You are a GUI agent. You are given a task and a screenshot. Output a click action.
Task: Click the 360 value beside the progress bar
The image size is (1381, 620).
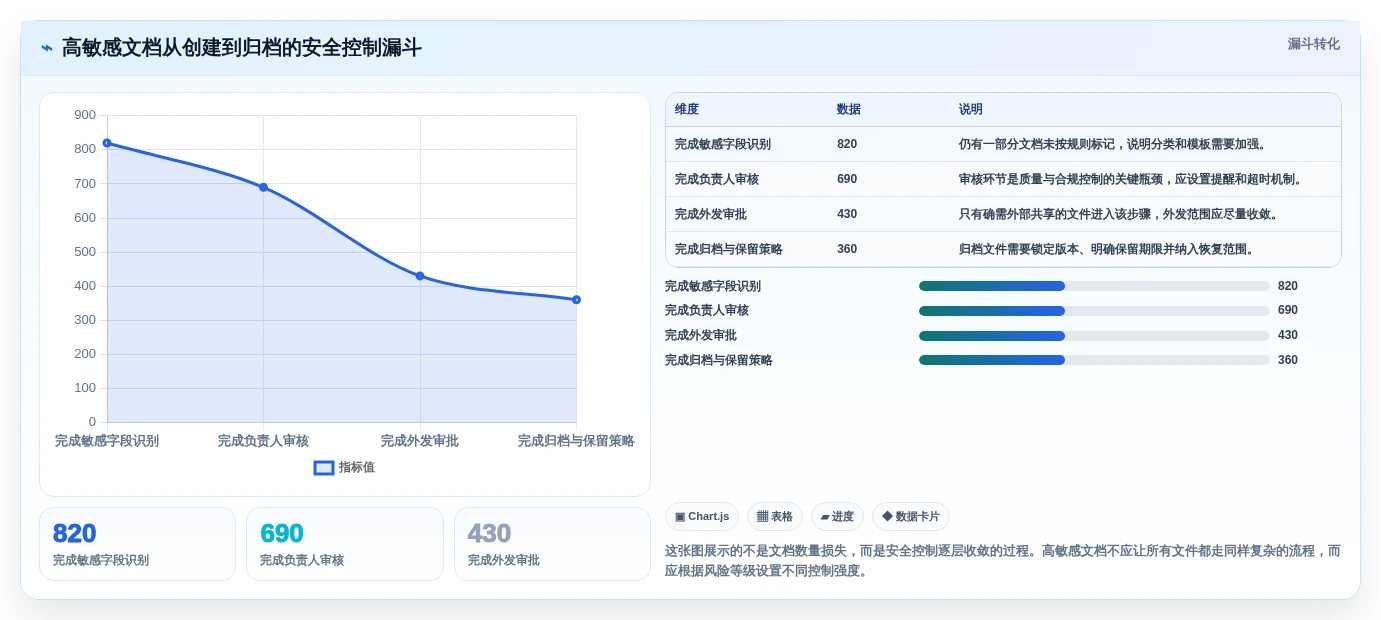(1288, 360)
